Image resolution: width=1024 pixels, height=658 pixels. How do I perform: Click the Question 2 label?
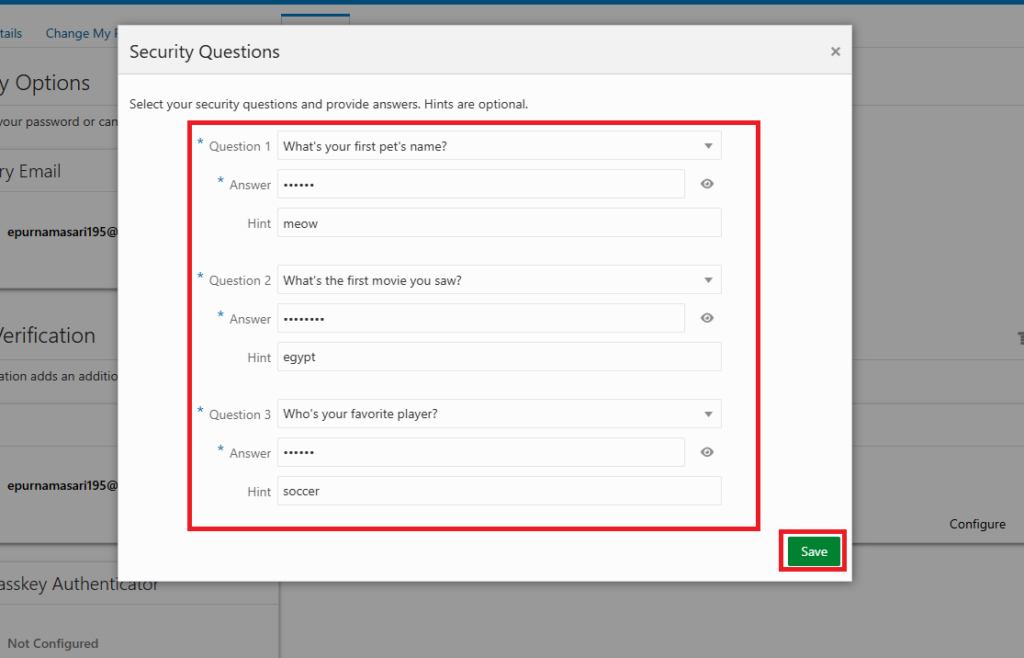coord(239,281)
